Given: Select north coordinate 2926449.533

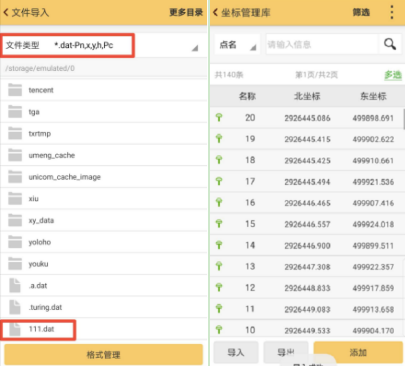Looking at the screenshot, I should coord(307,331).
